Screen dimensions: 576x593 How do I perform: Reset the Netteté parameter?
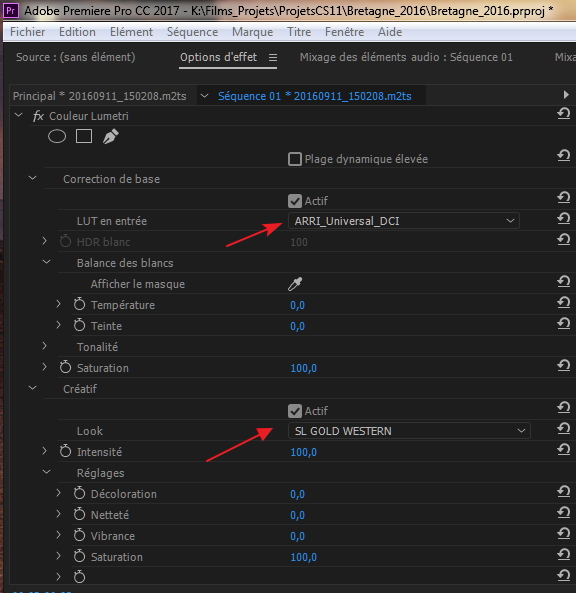tap(564, 513)
